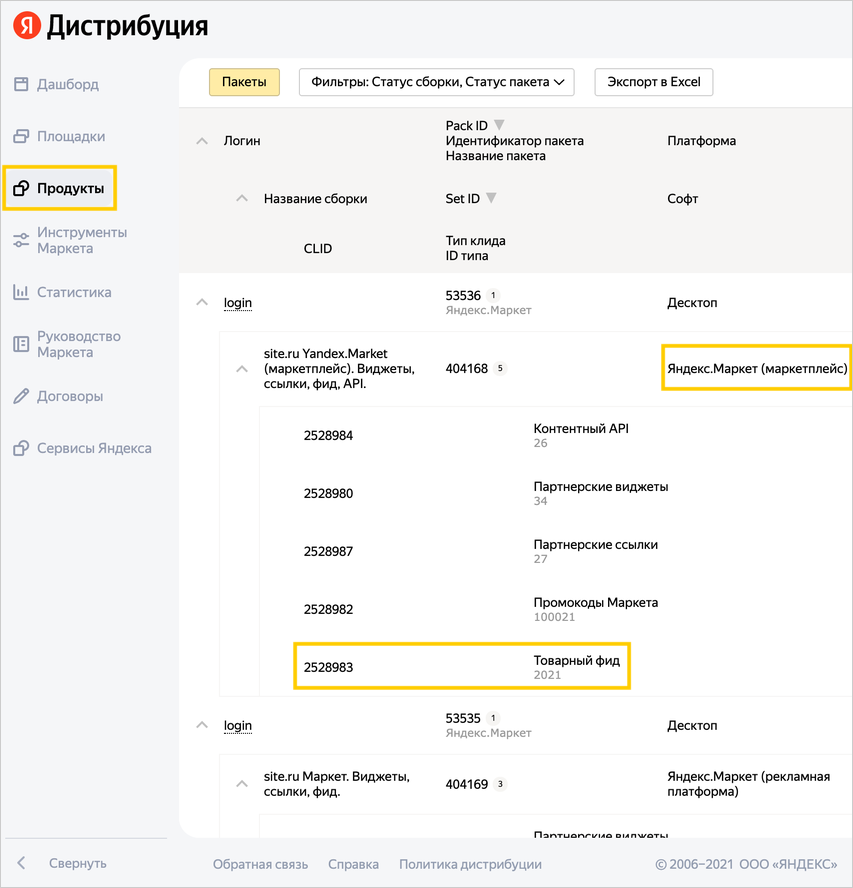Click the Руководство Маркета book icon
Image resolution: width=853 pixels, height=888 pixels.
[x=21, y=344]
